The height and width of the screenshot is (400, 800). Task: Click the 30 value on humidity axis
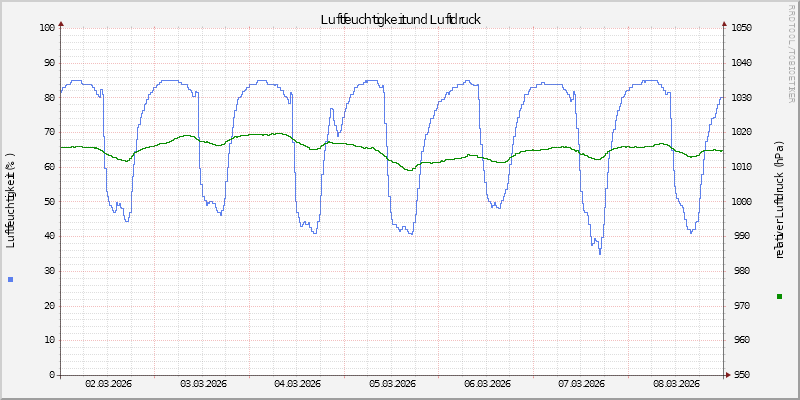point(49,271)
